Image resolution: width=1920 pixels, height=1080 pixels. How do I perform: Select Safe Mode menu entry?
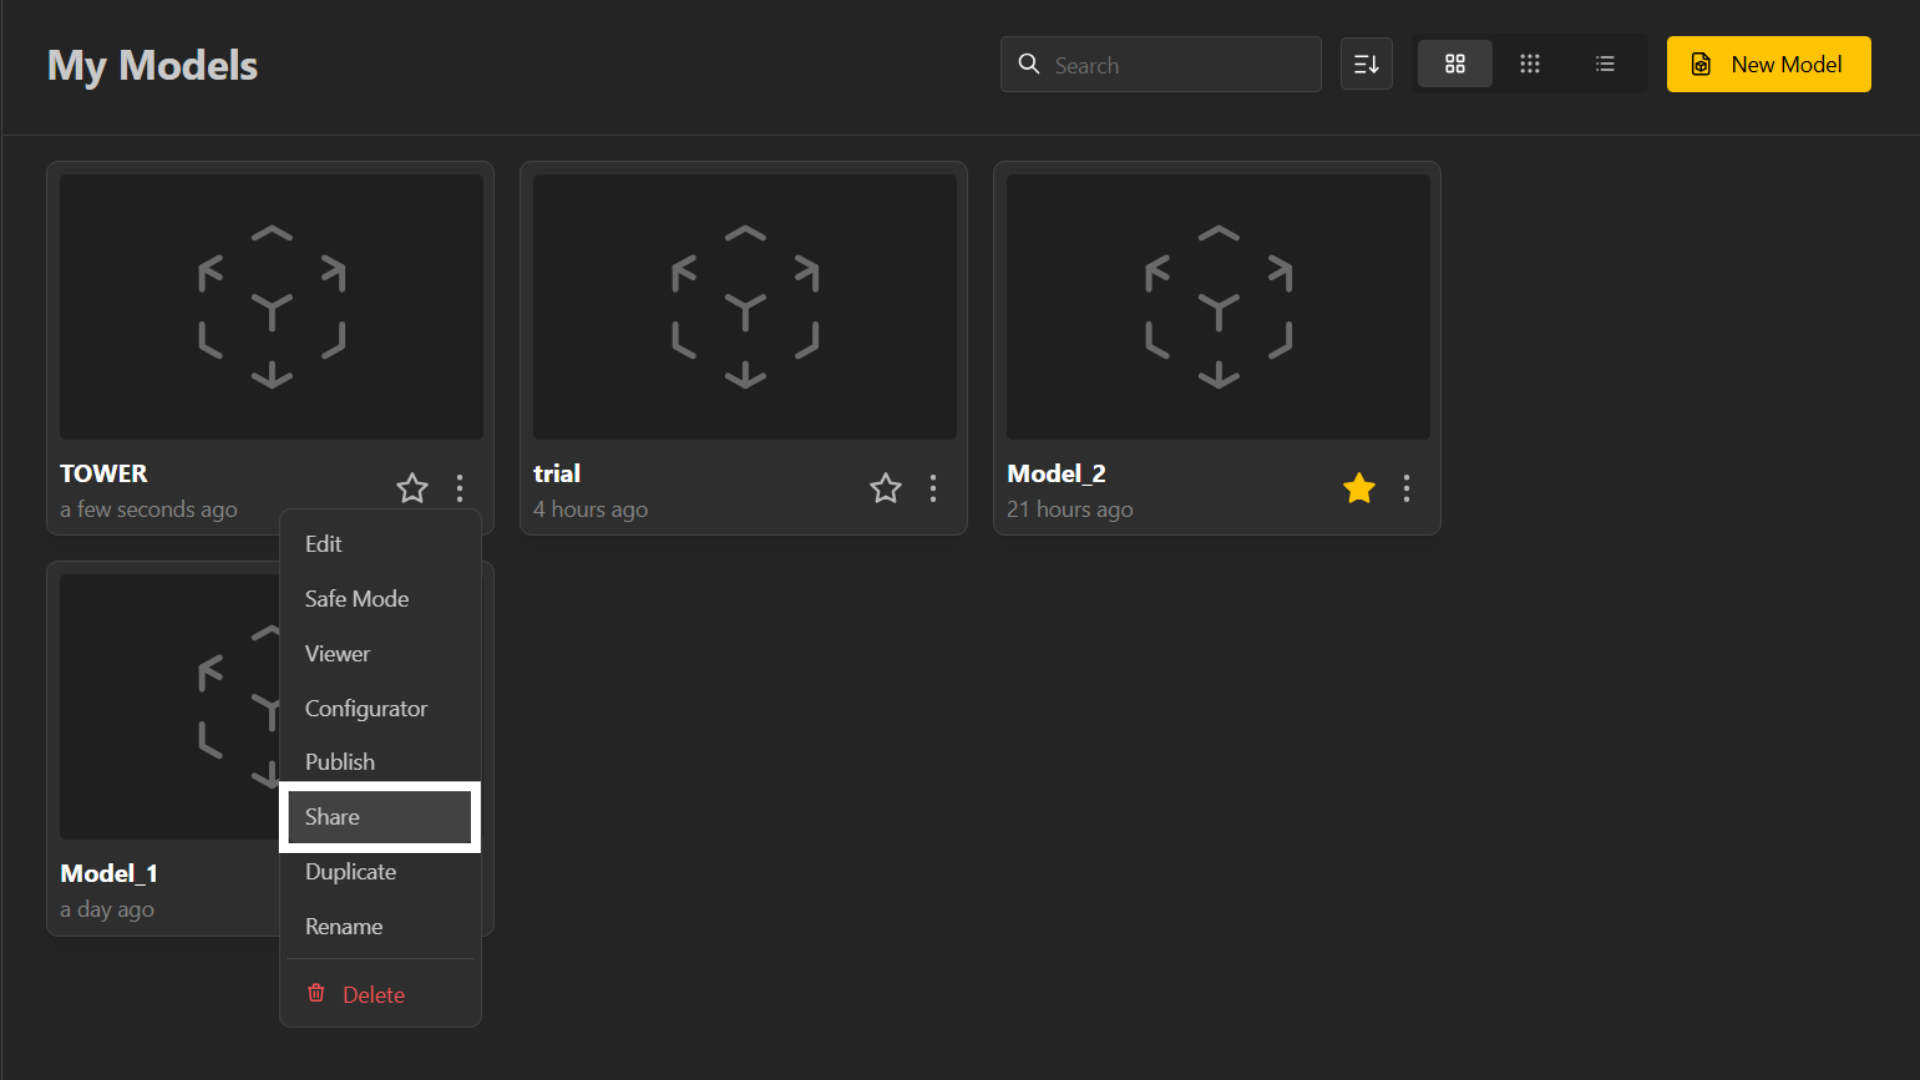357,599
